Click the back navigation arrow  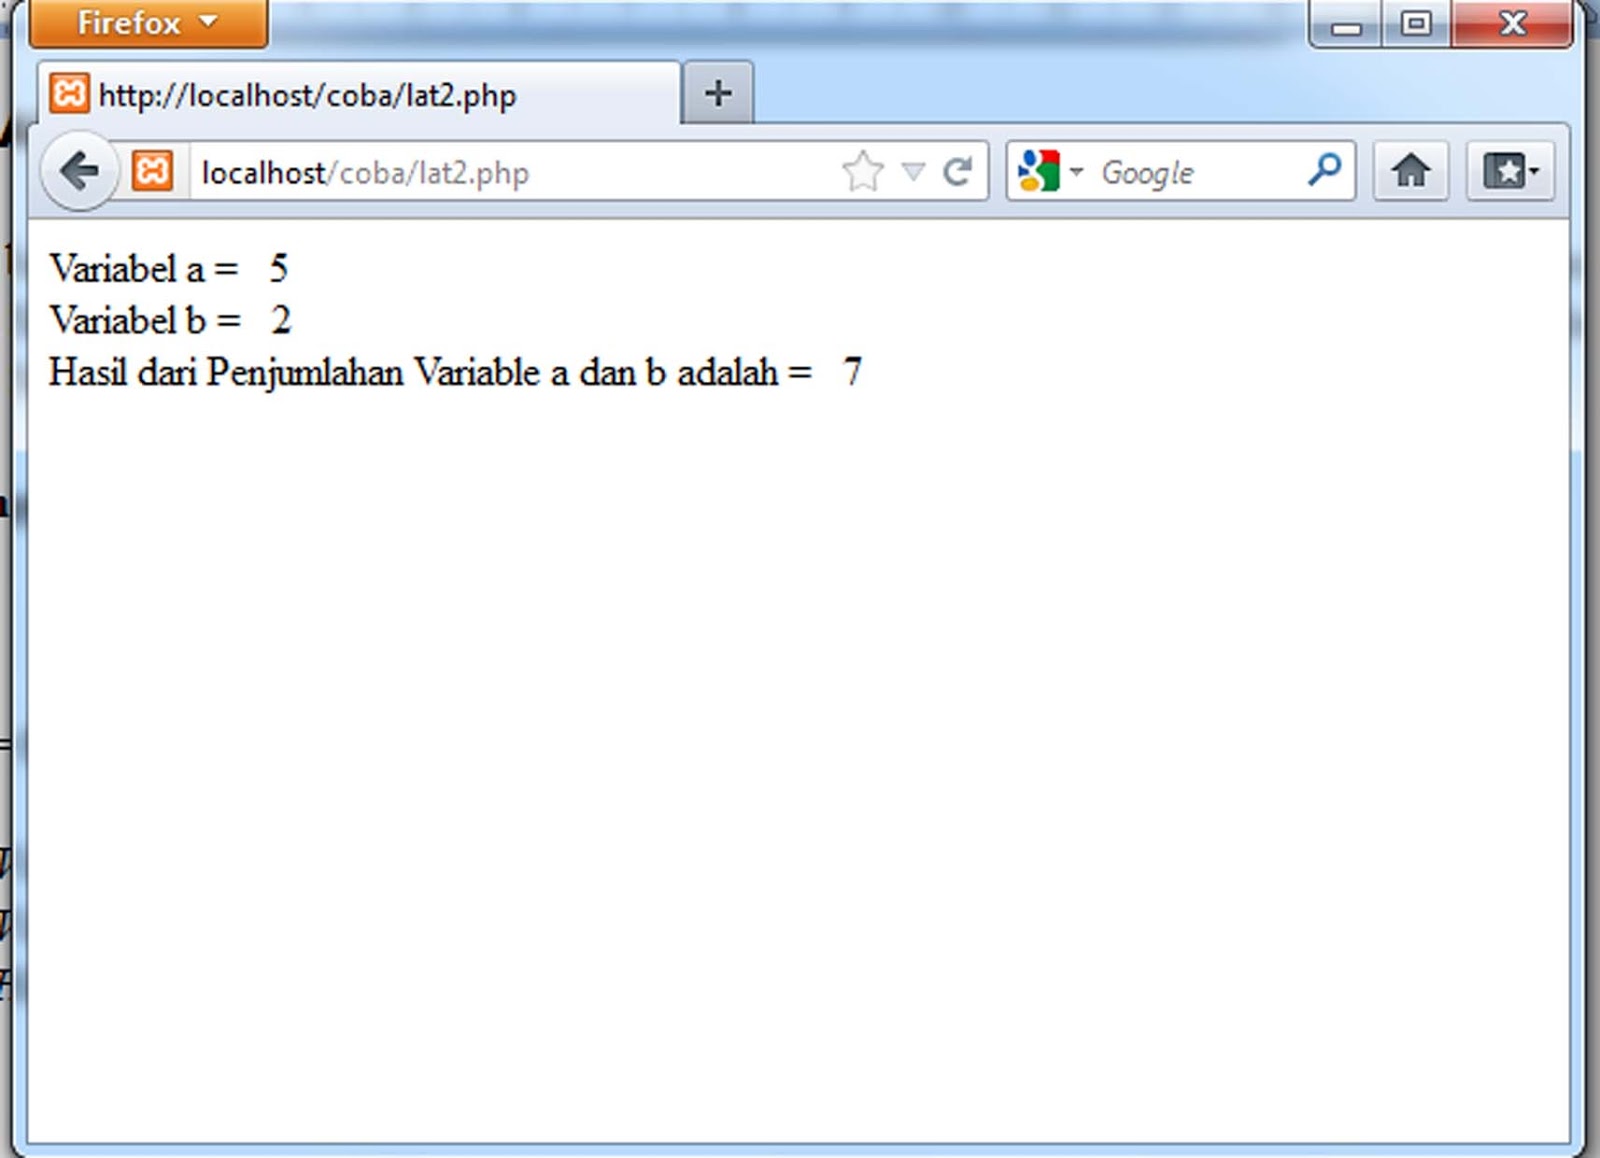coord(78,171)
